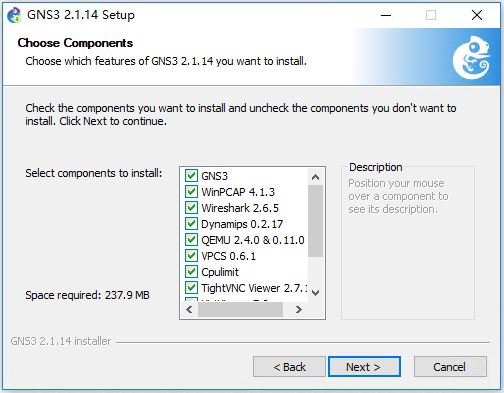Click the scroll down arrow in components list
The height and width of the screenshot is (393, 504).
(x=315, y=293)
